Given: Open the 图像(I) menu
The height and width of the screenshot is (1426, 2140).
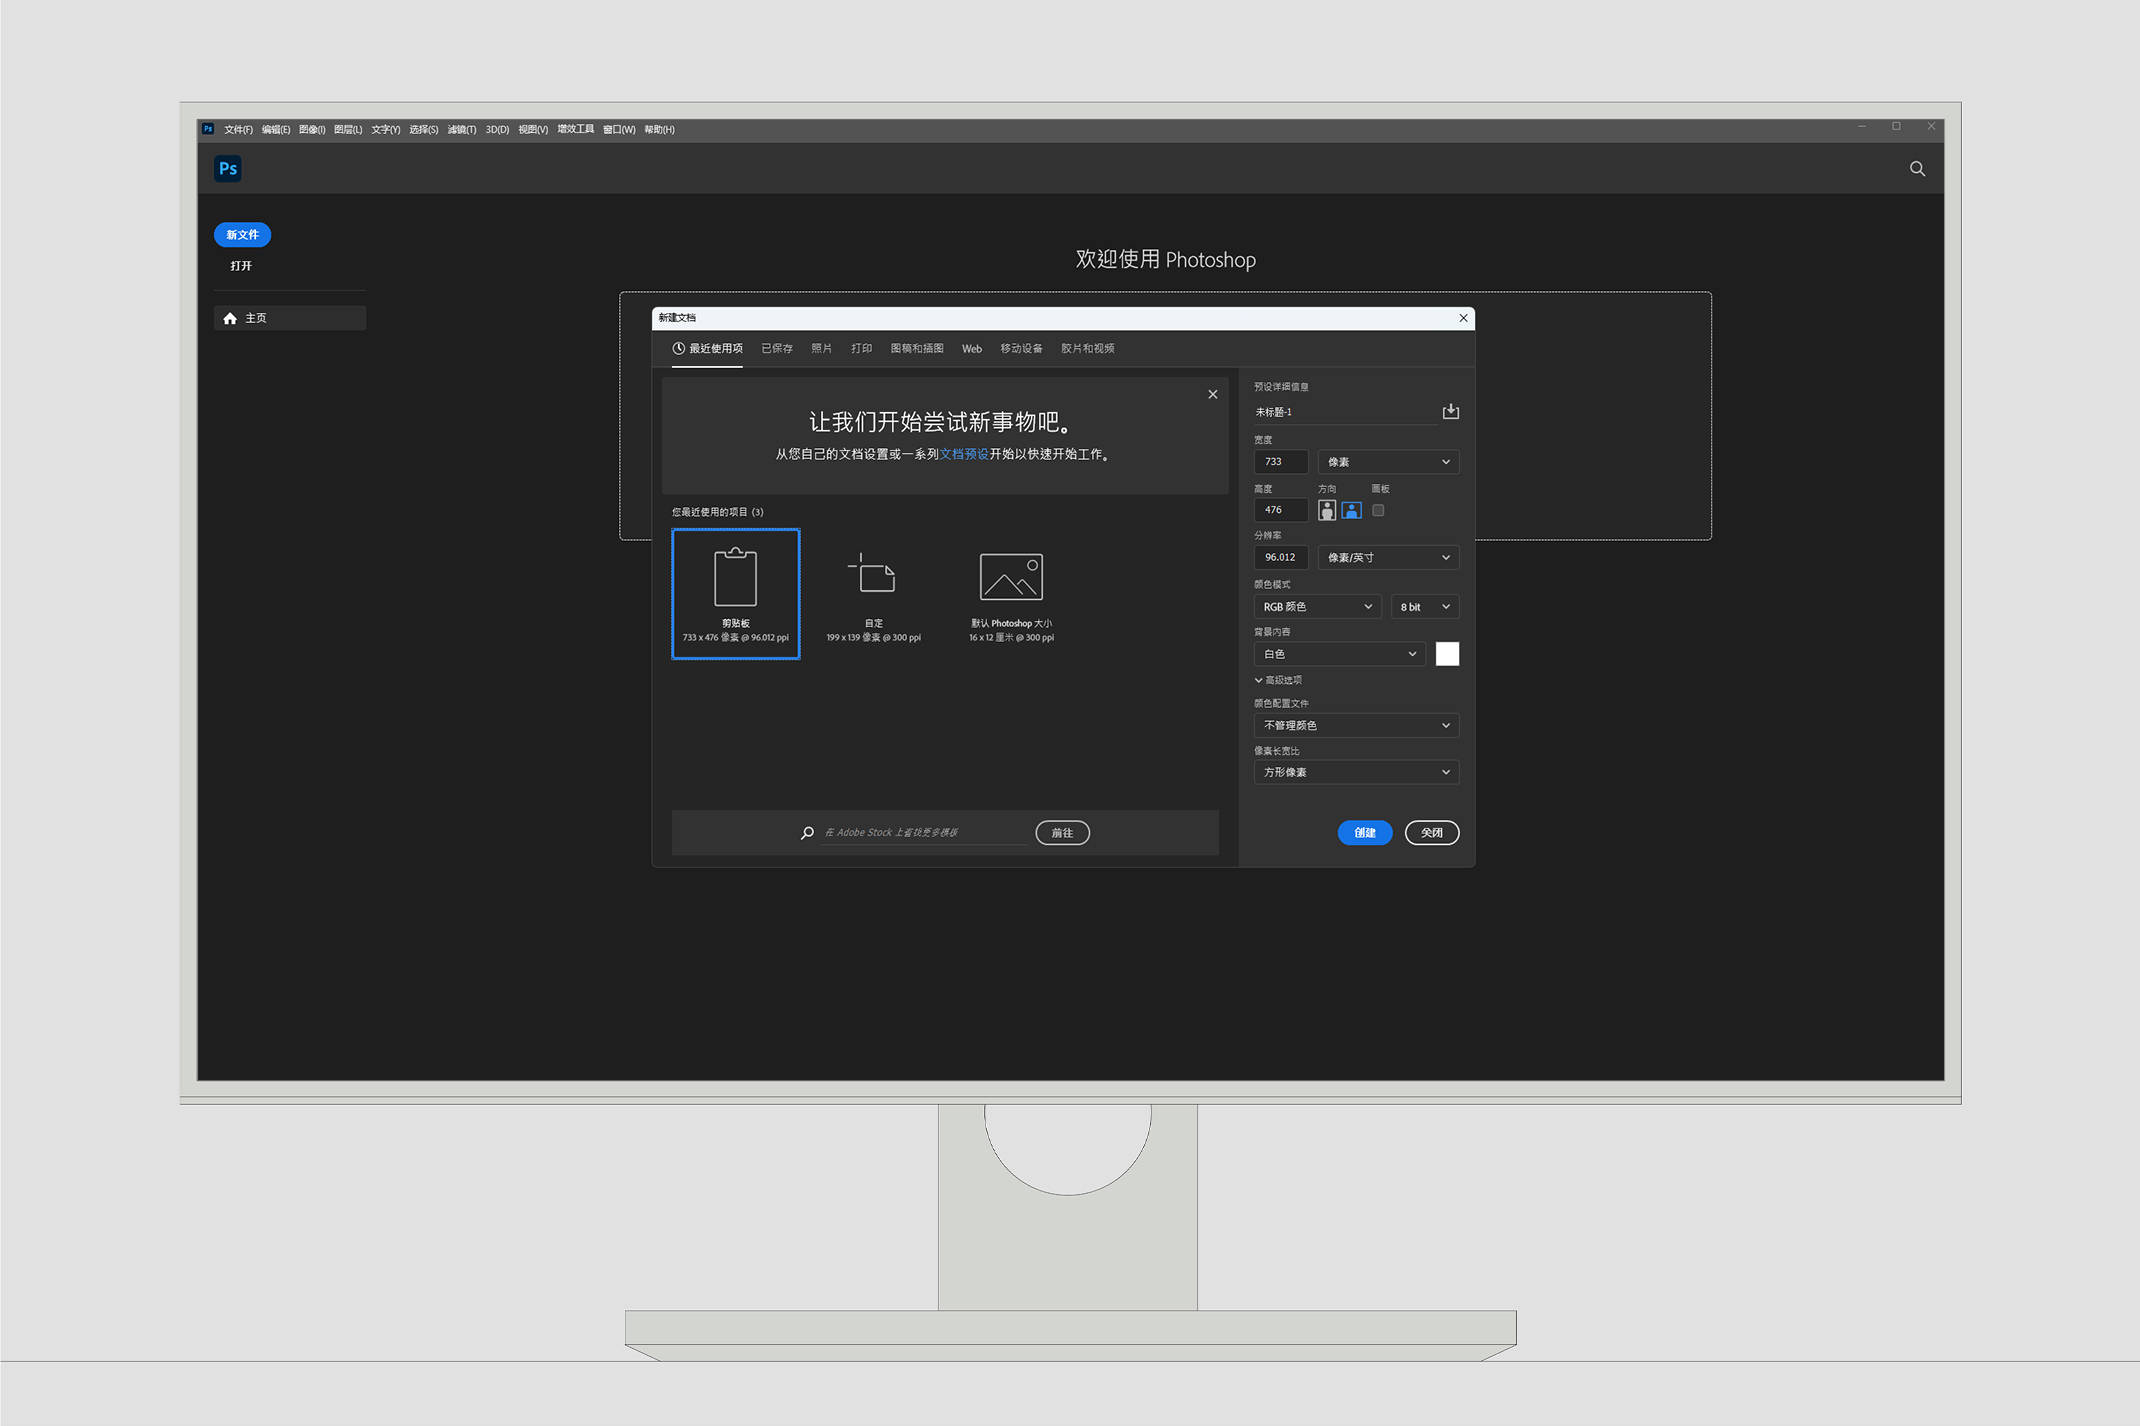Looking at the screenshot, I should pos(312,130).
